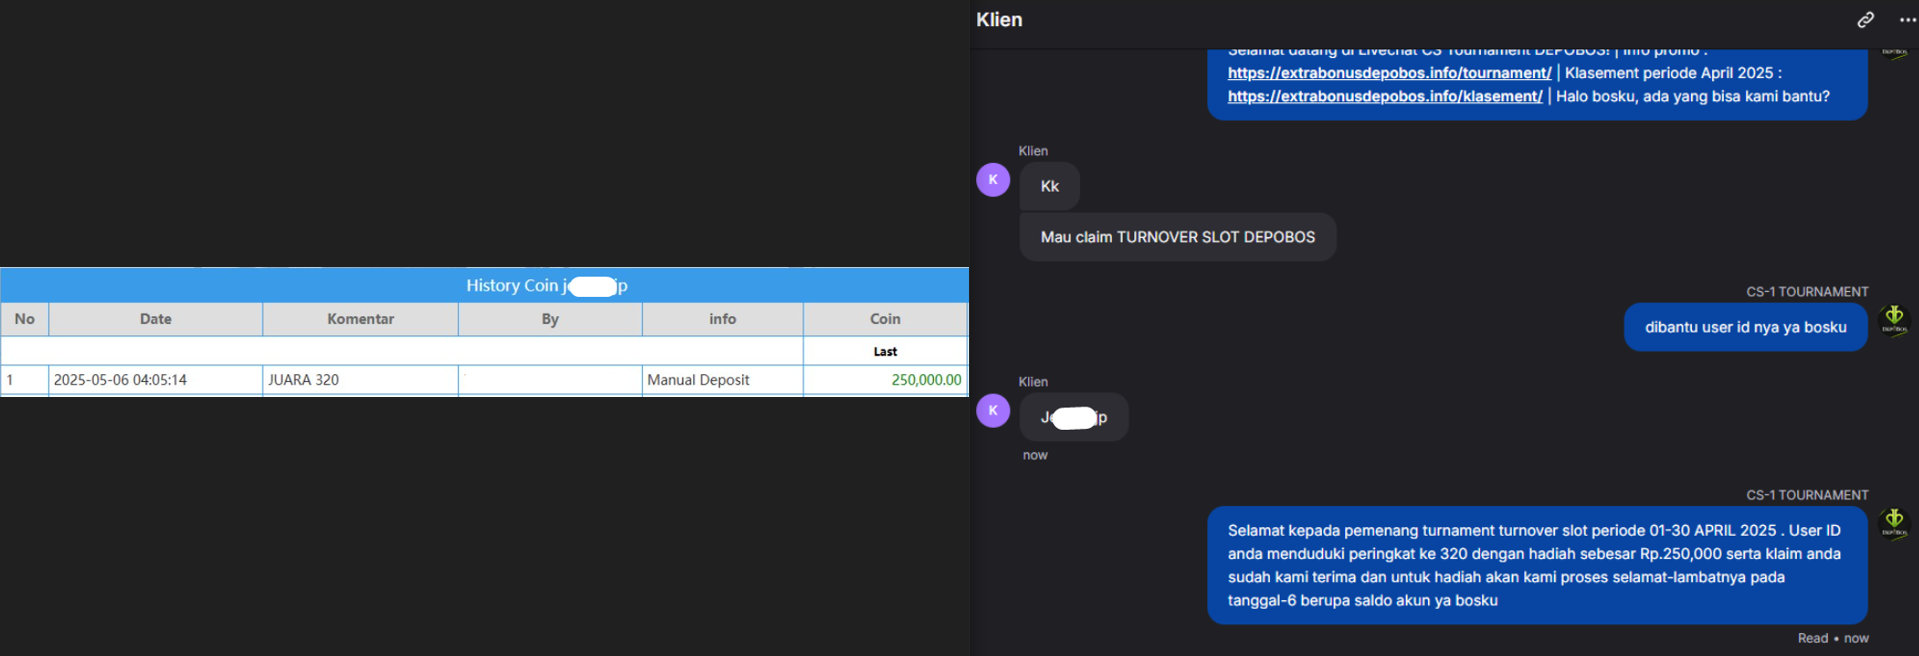Click the 'Date' column header
This screenshot has height=656, width=1919.
pyautogui.click(x=155, y=319)
